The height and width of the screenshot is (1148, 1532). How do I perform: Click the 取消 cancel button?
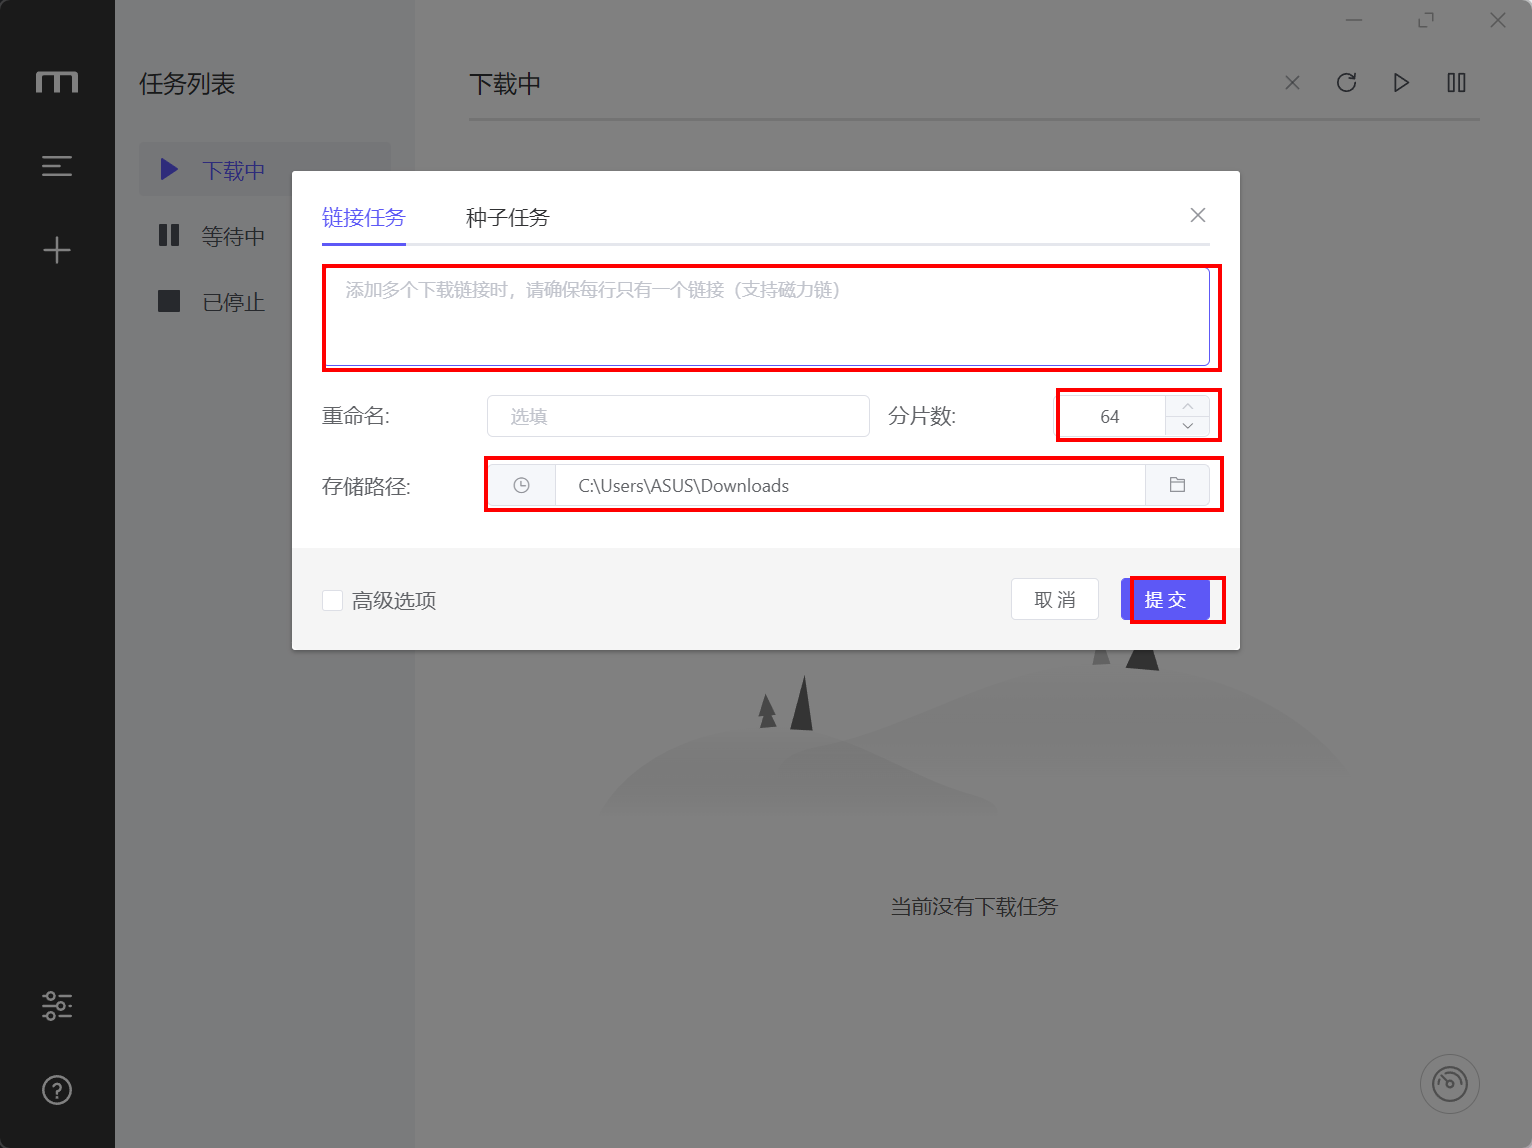(x=1055, y=600)
